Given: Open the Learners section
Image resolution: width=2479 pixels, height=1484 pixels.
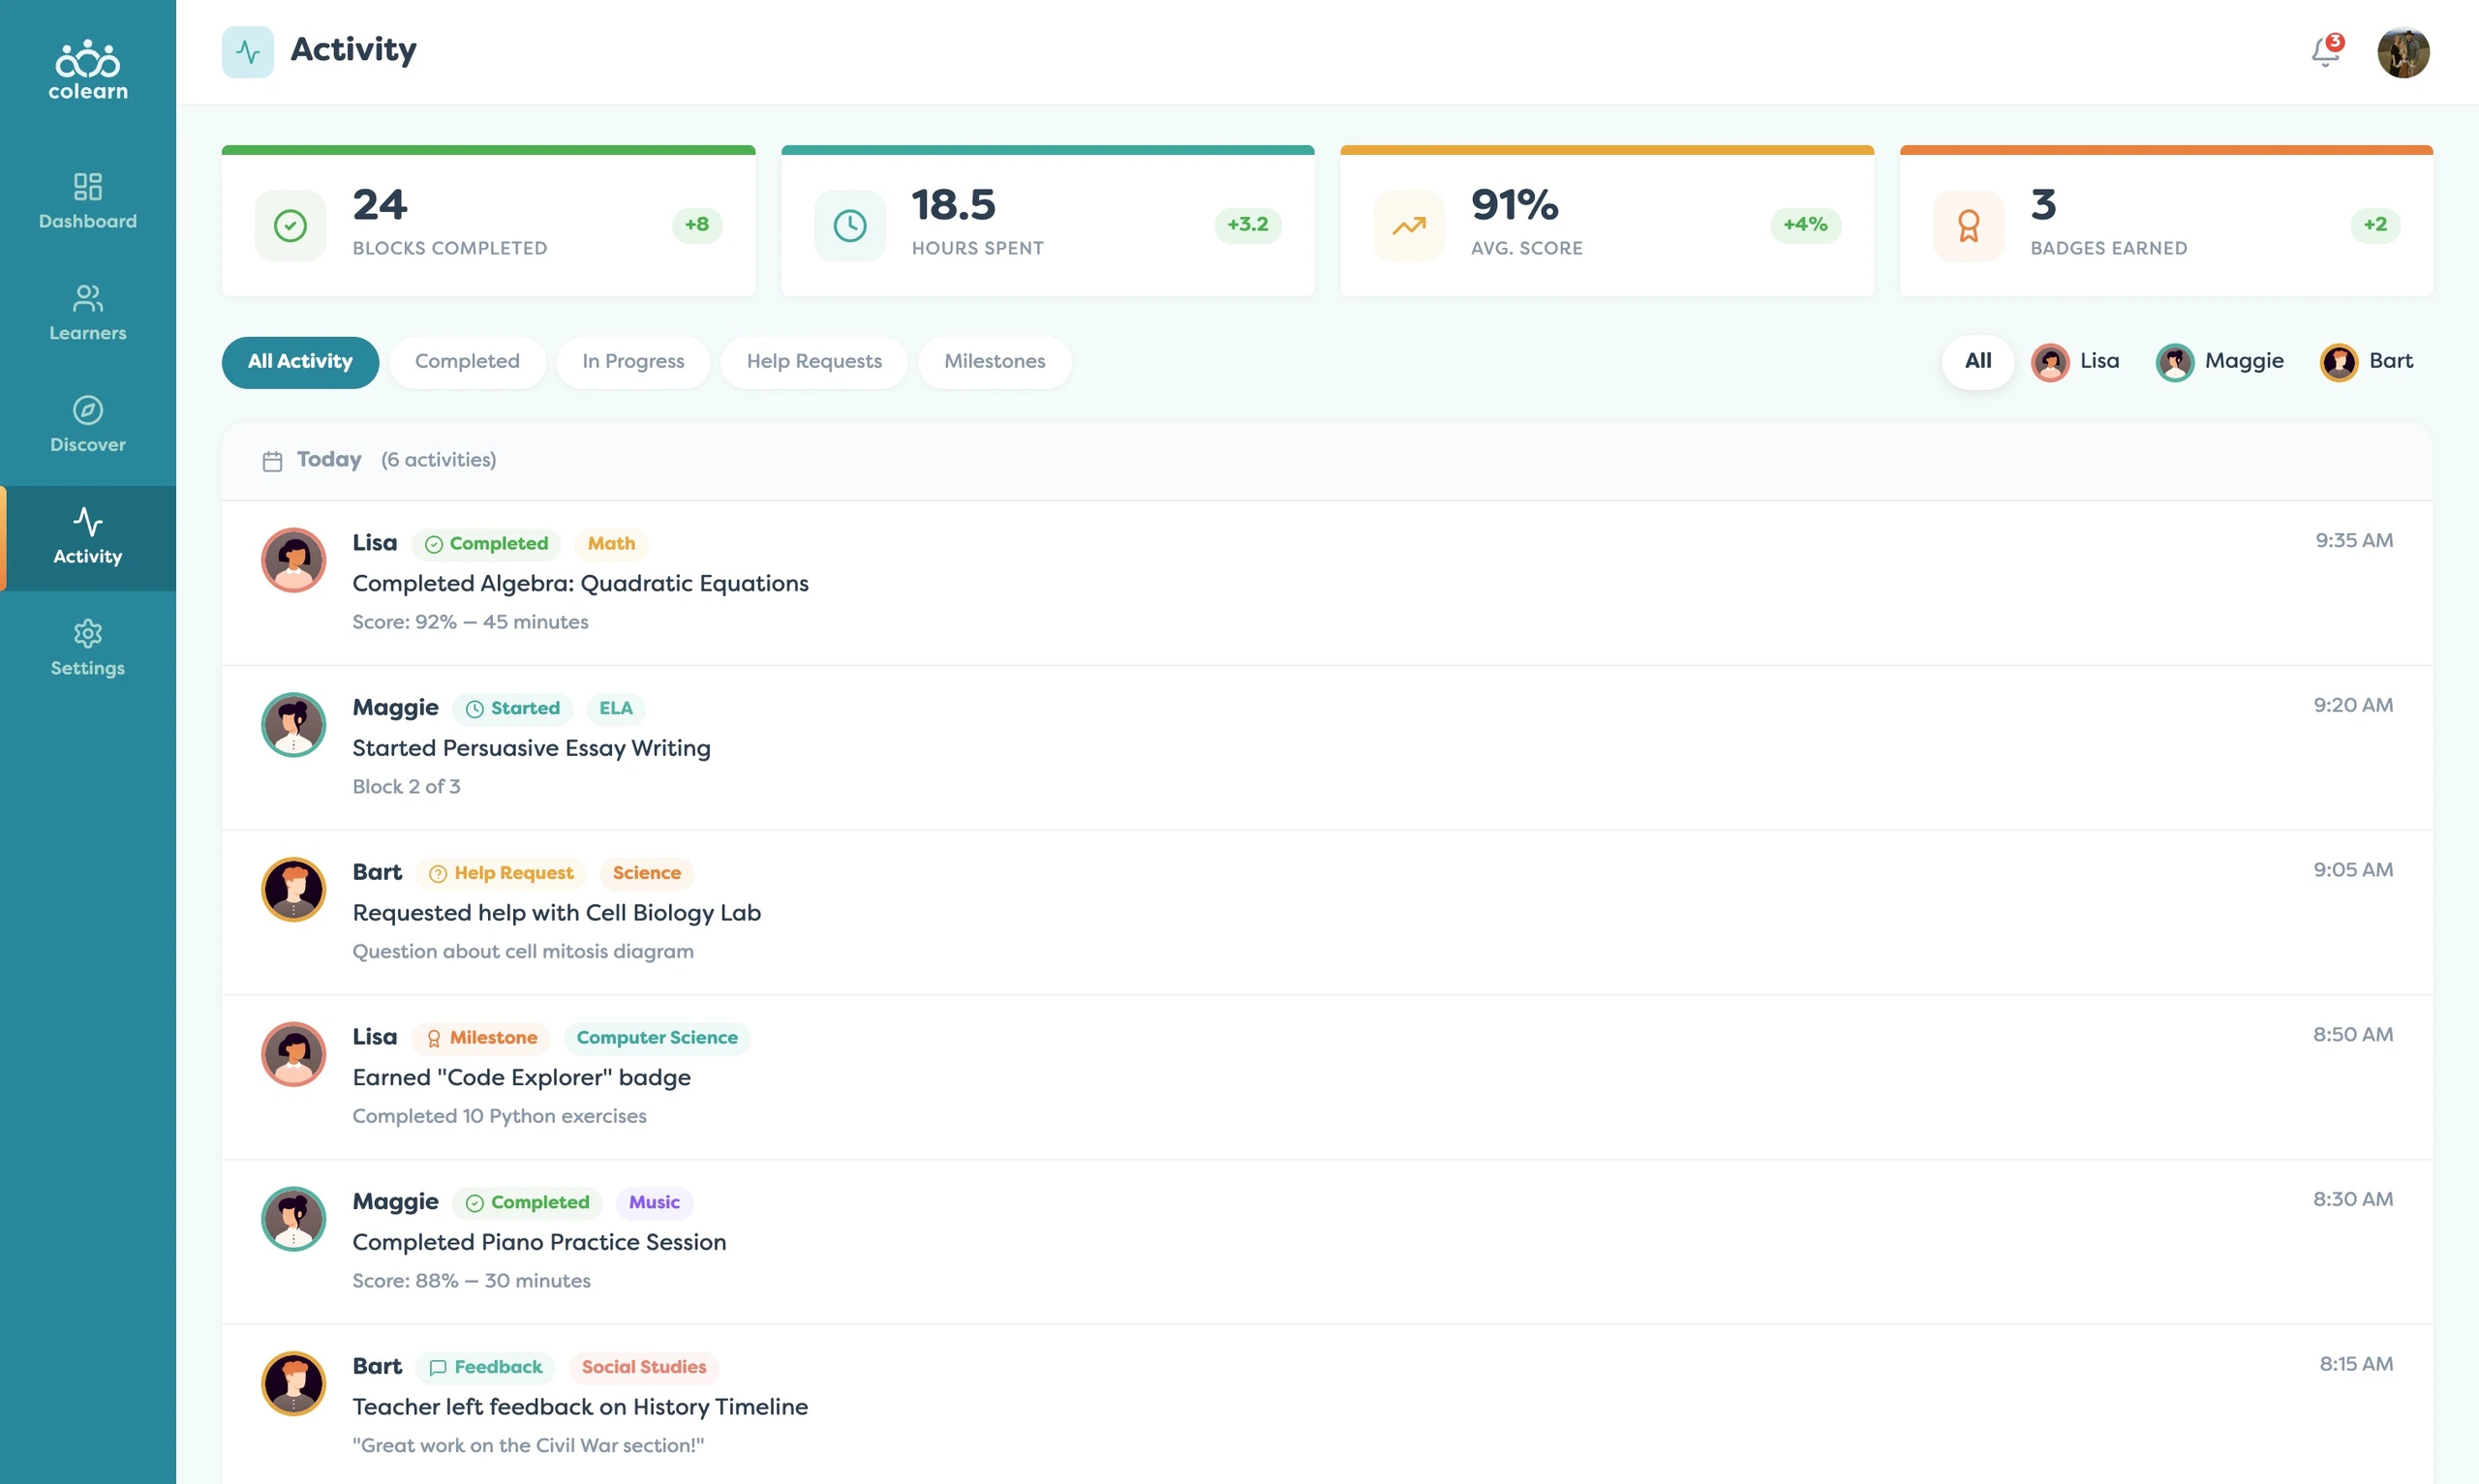Looking at the screenshot, I should [x=88, y=313].
